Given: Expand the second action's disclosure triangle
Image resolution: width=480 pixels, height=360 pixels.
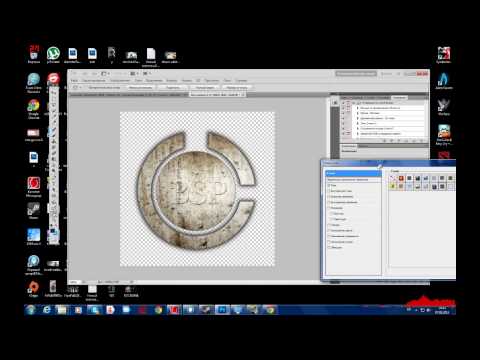Looking at the screenshot, I should pyautogui.click(x=357, y=113).
